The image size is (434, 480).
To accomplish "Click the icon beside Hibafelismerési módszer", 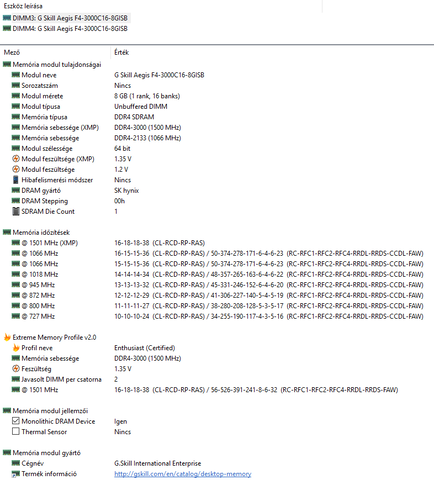I will (16, 180).
